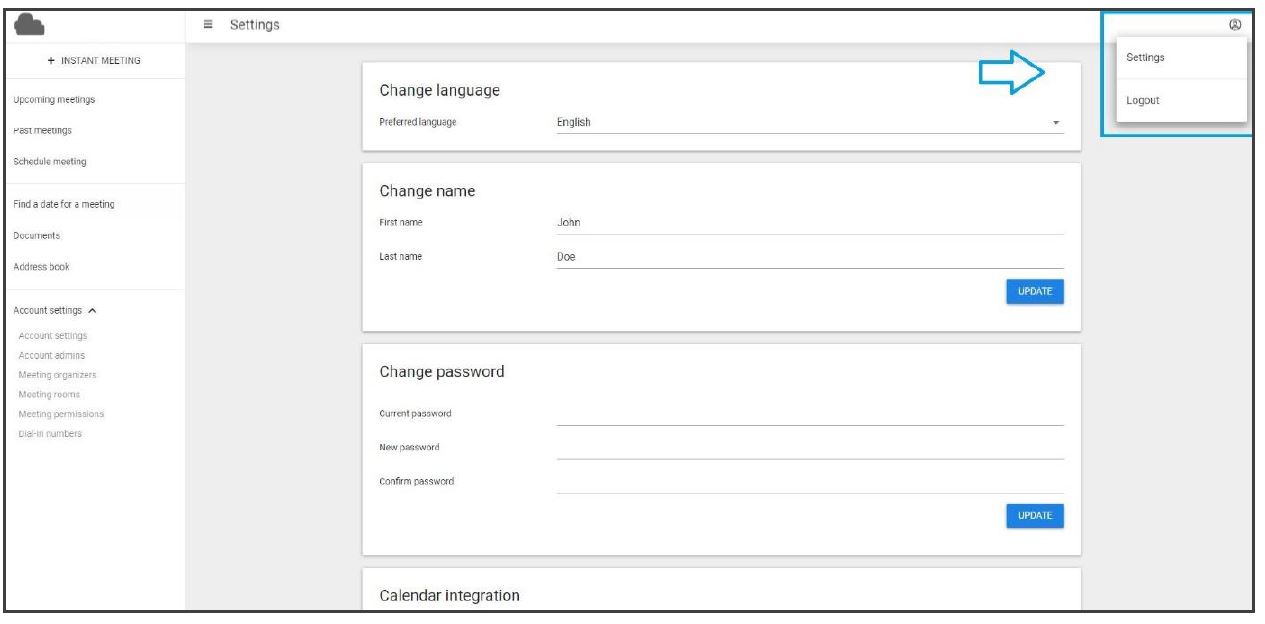
Task: Toggle the hamburger menu icon
Action: [x=208, y=25]
